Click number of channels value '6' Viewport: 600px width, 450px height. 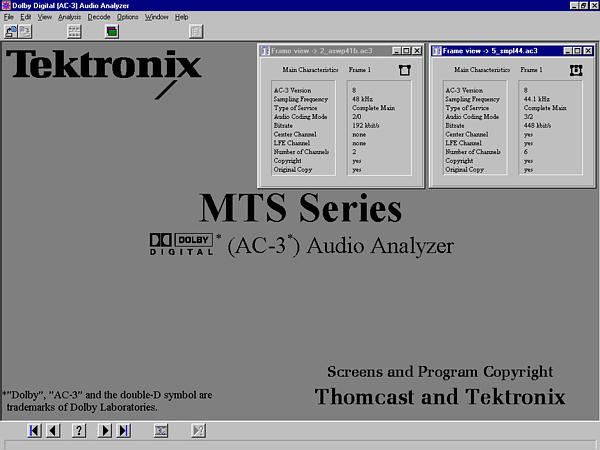coord(526,152)
